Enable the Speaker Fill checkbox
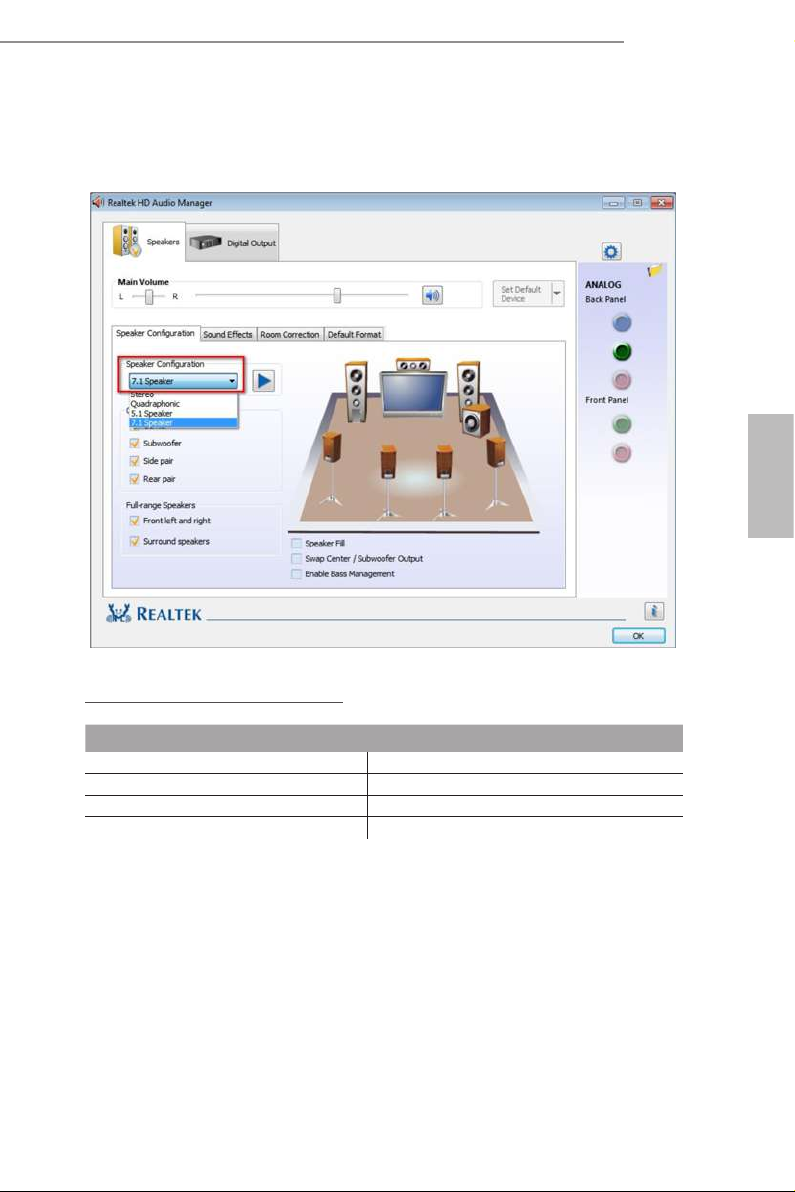The width and height of the screenshot is (795, 1192). tap(296, 544)
